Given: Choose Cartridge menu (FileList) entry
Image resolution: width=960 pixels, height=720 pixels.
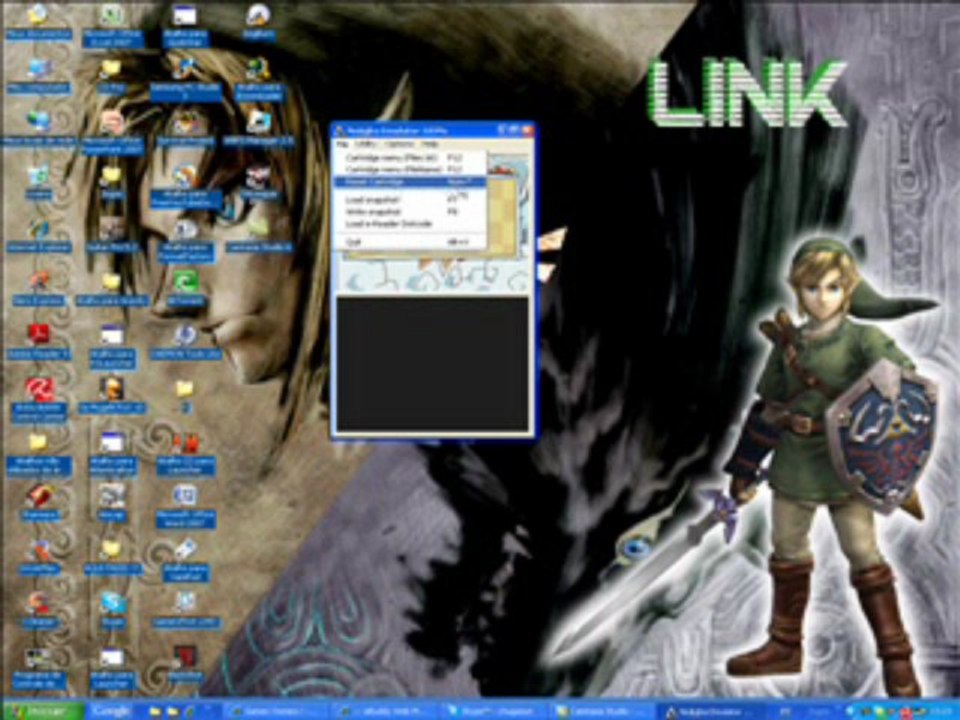Looking at the screenshot, I should (x=409, y=157).
